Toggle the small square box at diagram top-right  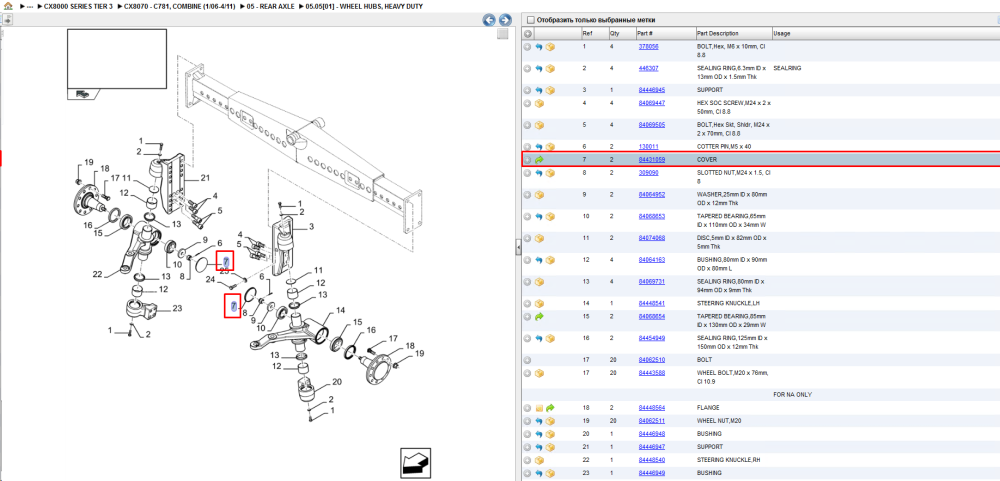point(503,33)
